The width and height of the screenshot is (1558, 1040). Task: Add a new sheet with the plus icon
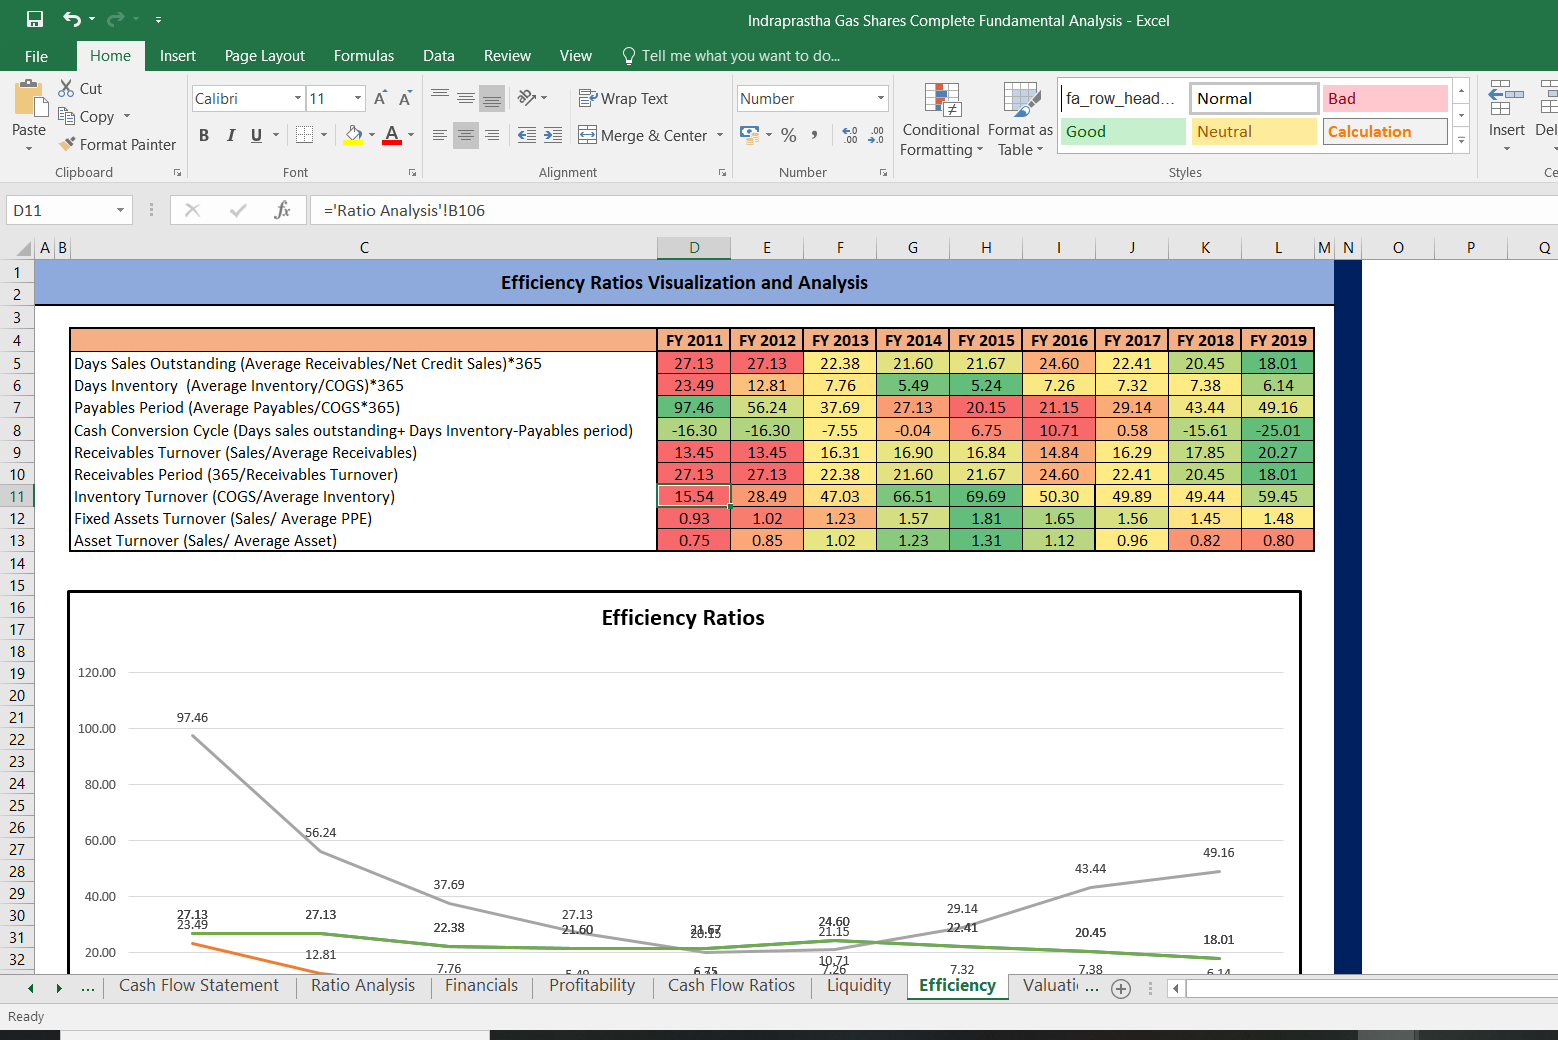tap(1121, 988)
